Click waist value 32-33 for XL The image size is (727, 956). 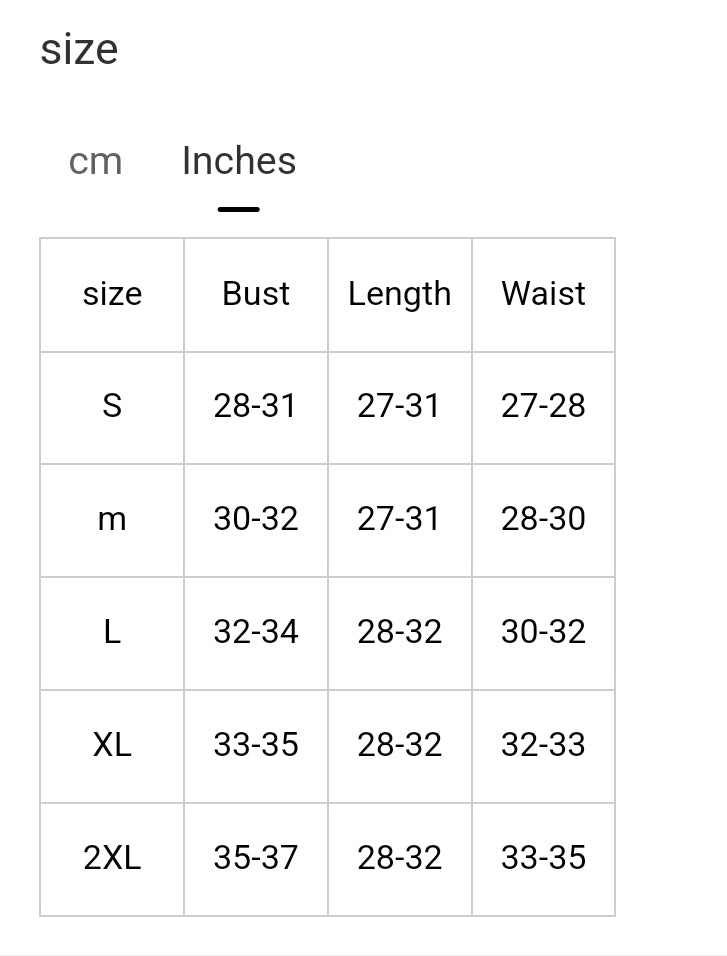click(543, 745)
